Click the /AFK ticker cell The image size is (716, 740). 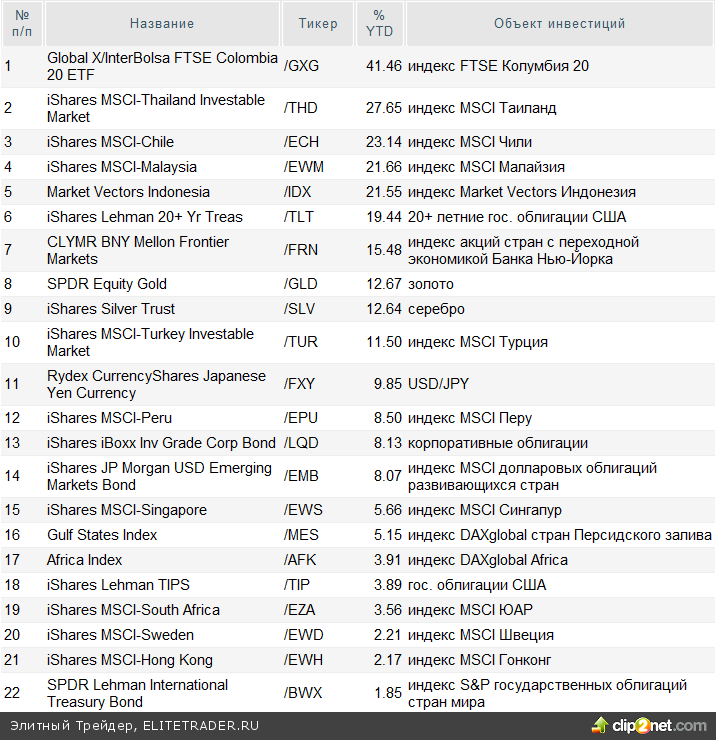tap(301, 560)
